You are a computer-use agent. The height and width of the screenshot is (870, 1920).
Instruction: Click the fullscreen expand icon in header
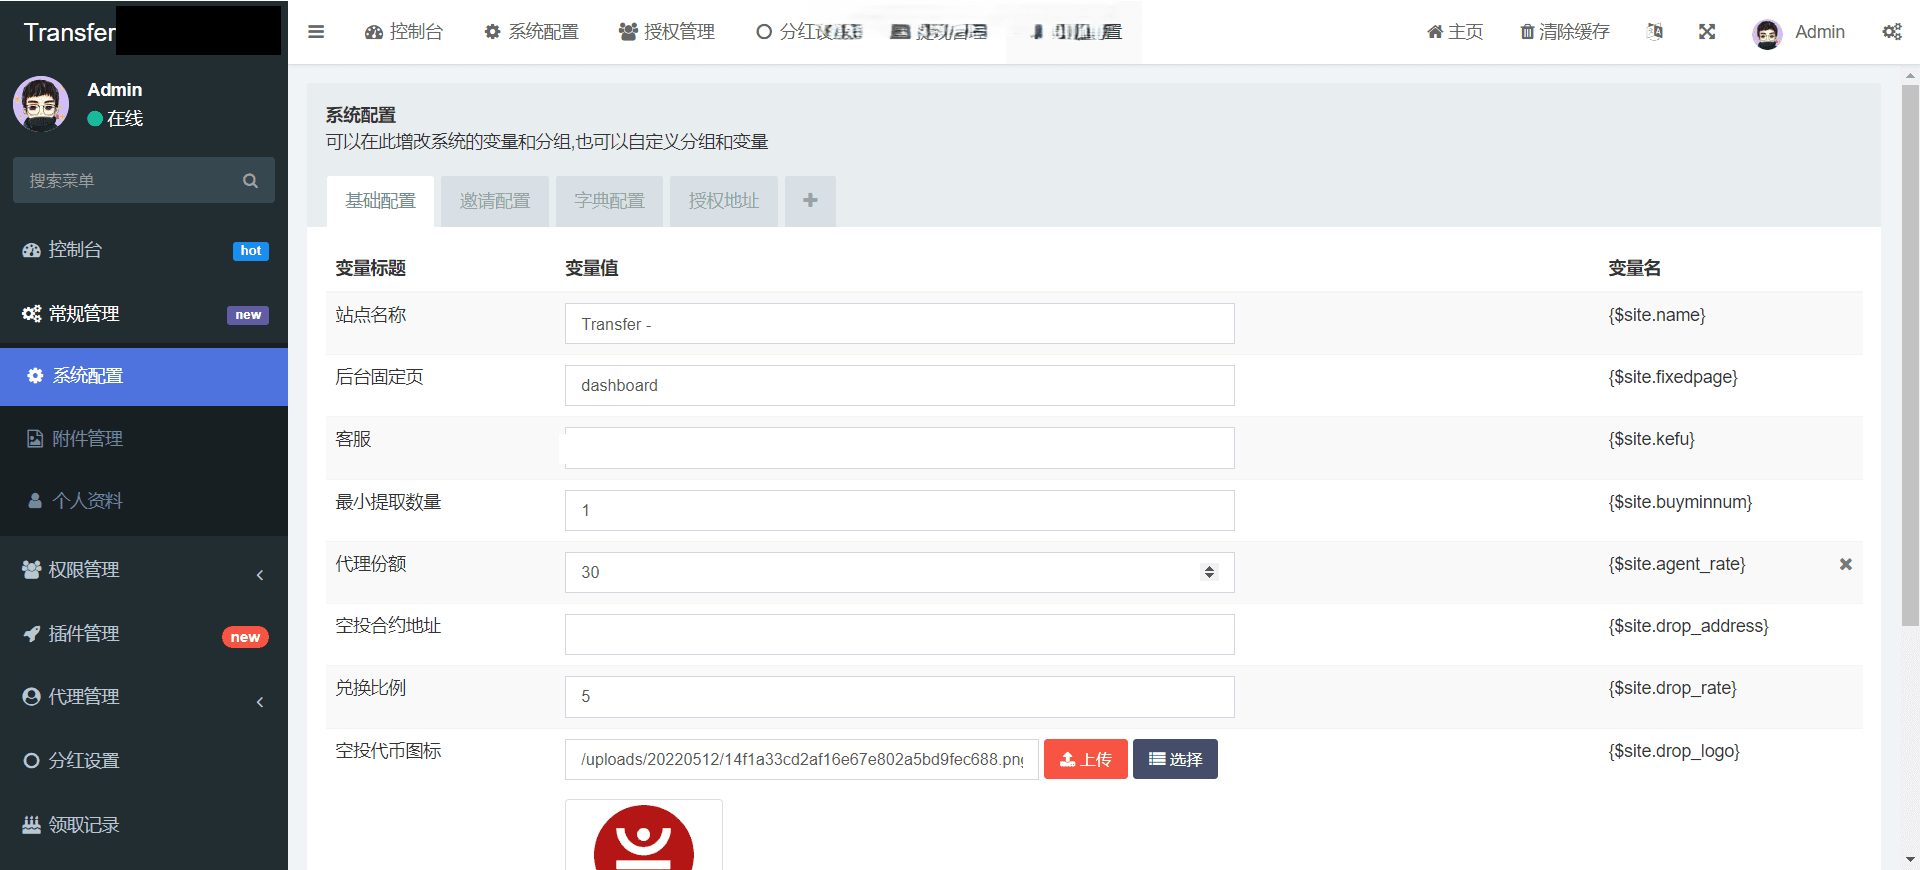point(1707,32)
